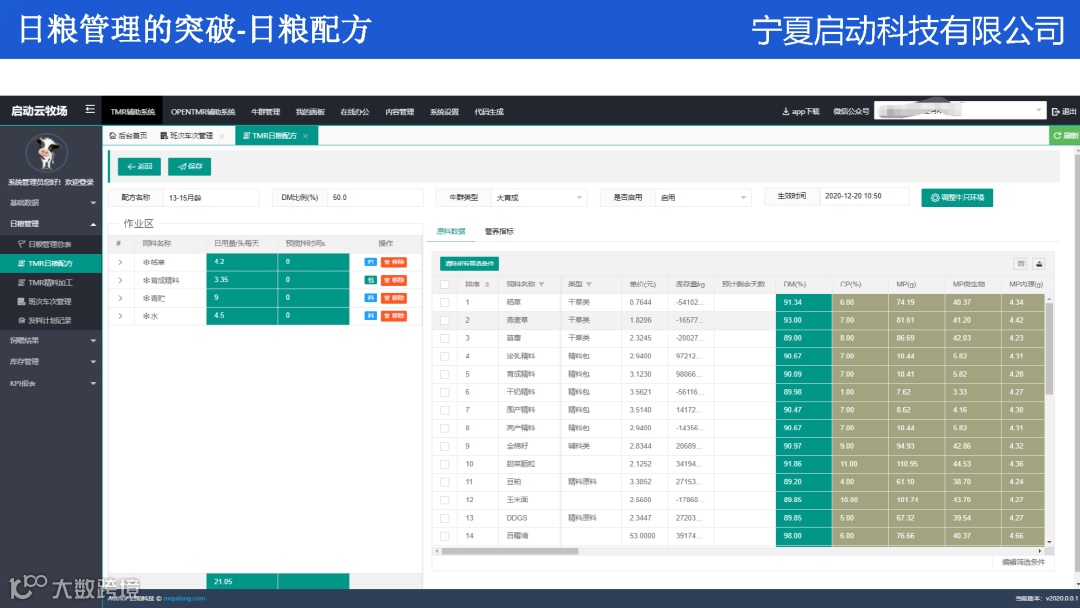Click the 配方名称 input with 13-15月龄
The height and width of the screenshot is (608, 1080).
point(211,198)
